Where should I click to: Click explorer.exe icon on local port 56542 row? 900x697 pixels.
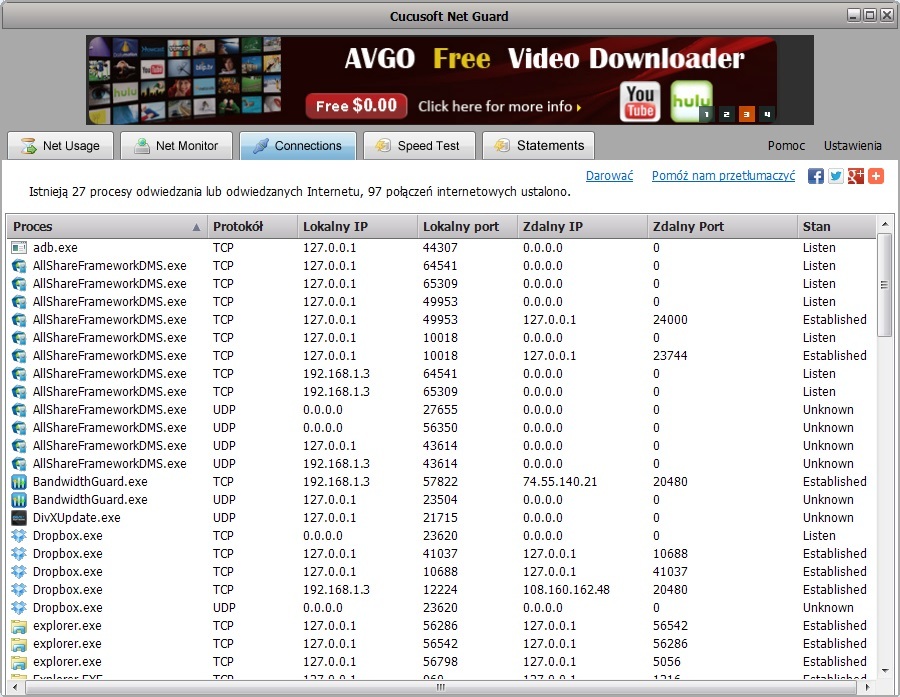click(x=19, y=644)
